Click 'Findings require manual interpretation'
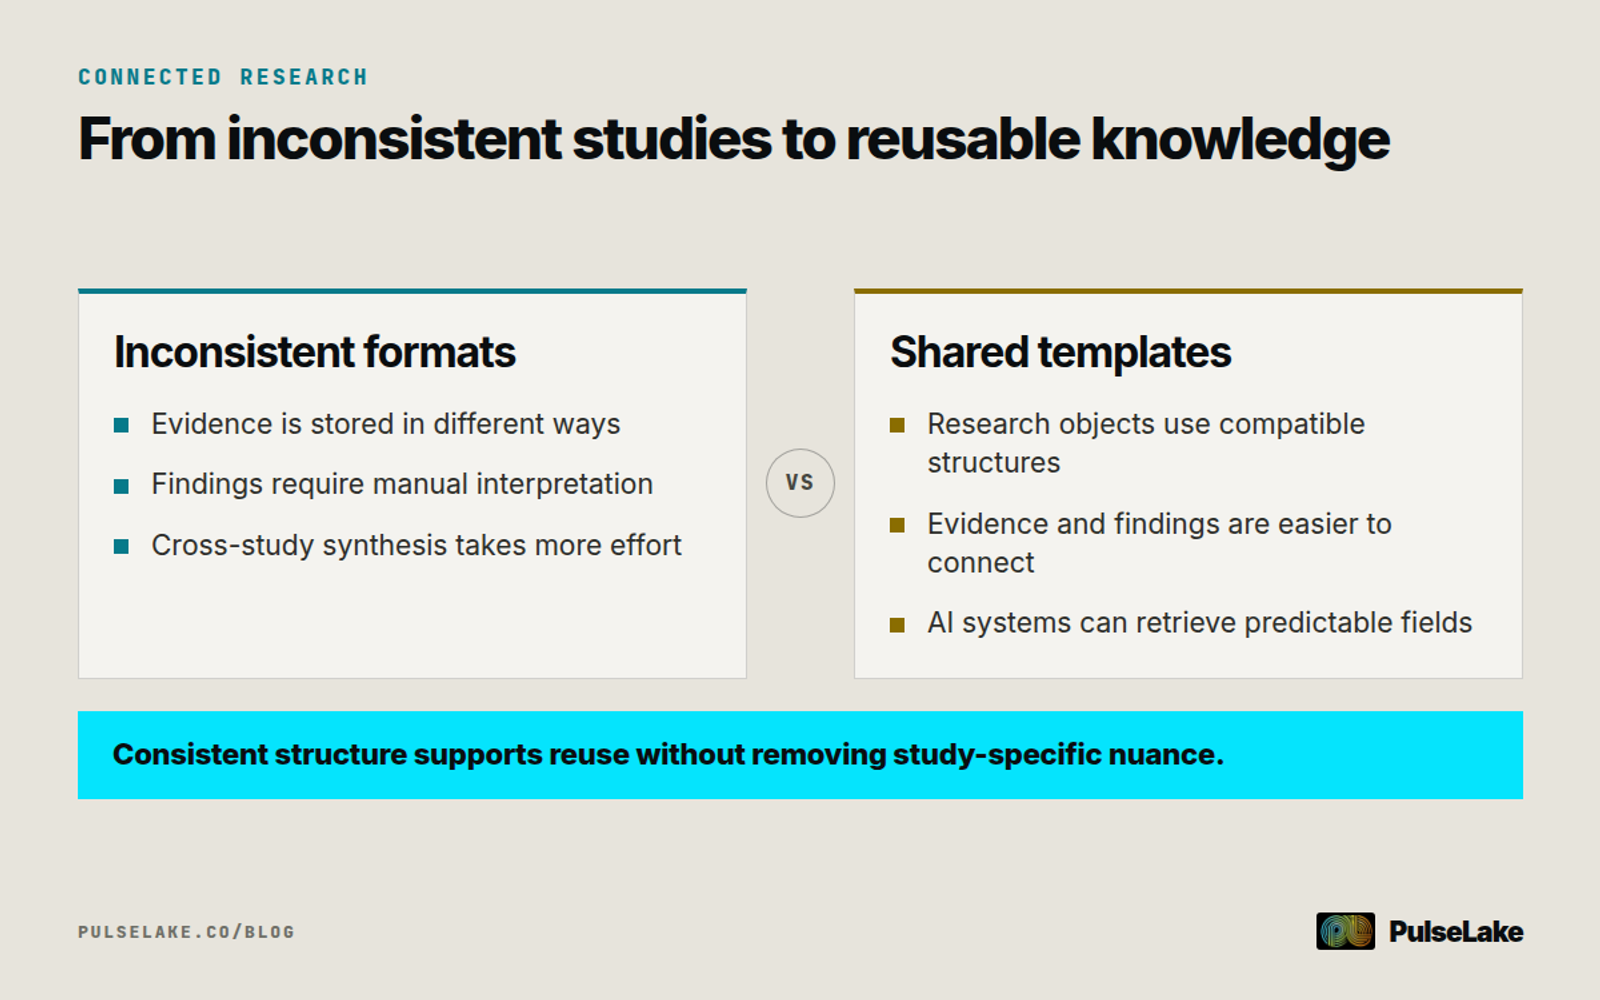Screen dimensions: 1600x1000 pyautogui.click(x=402, y=484)
